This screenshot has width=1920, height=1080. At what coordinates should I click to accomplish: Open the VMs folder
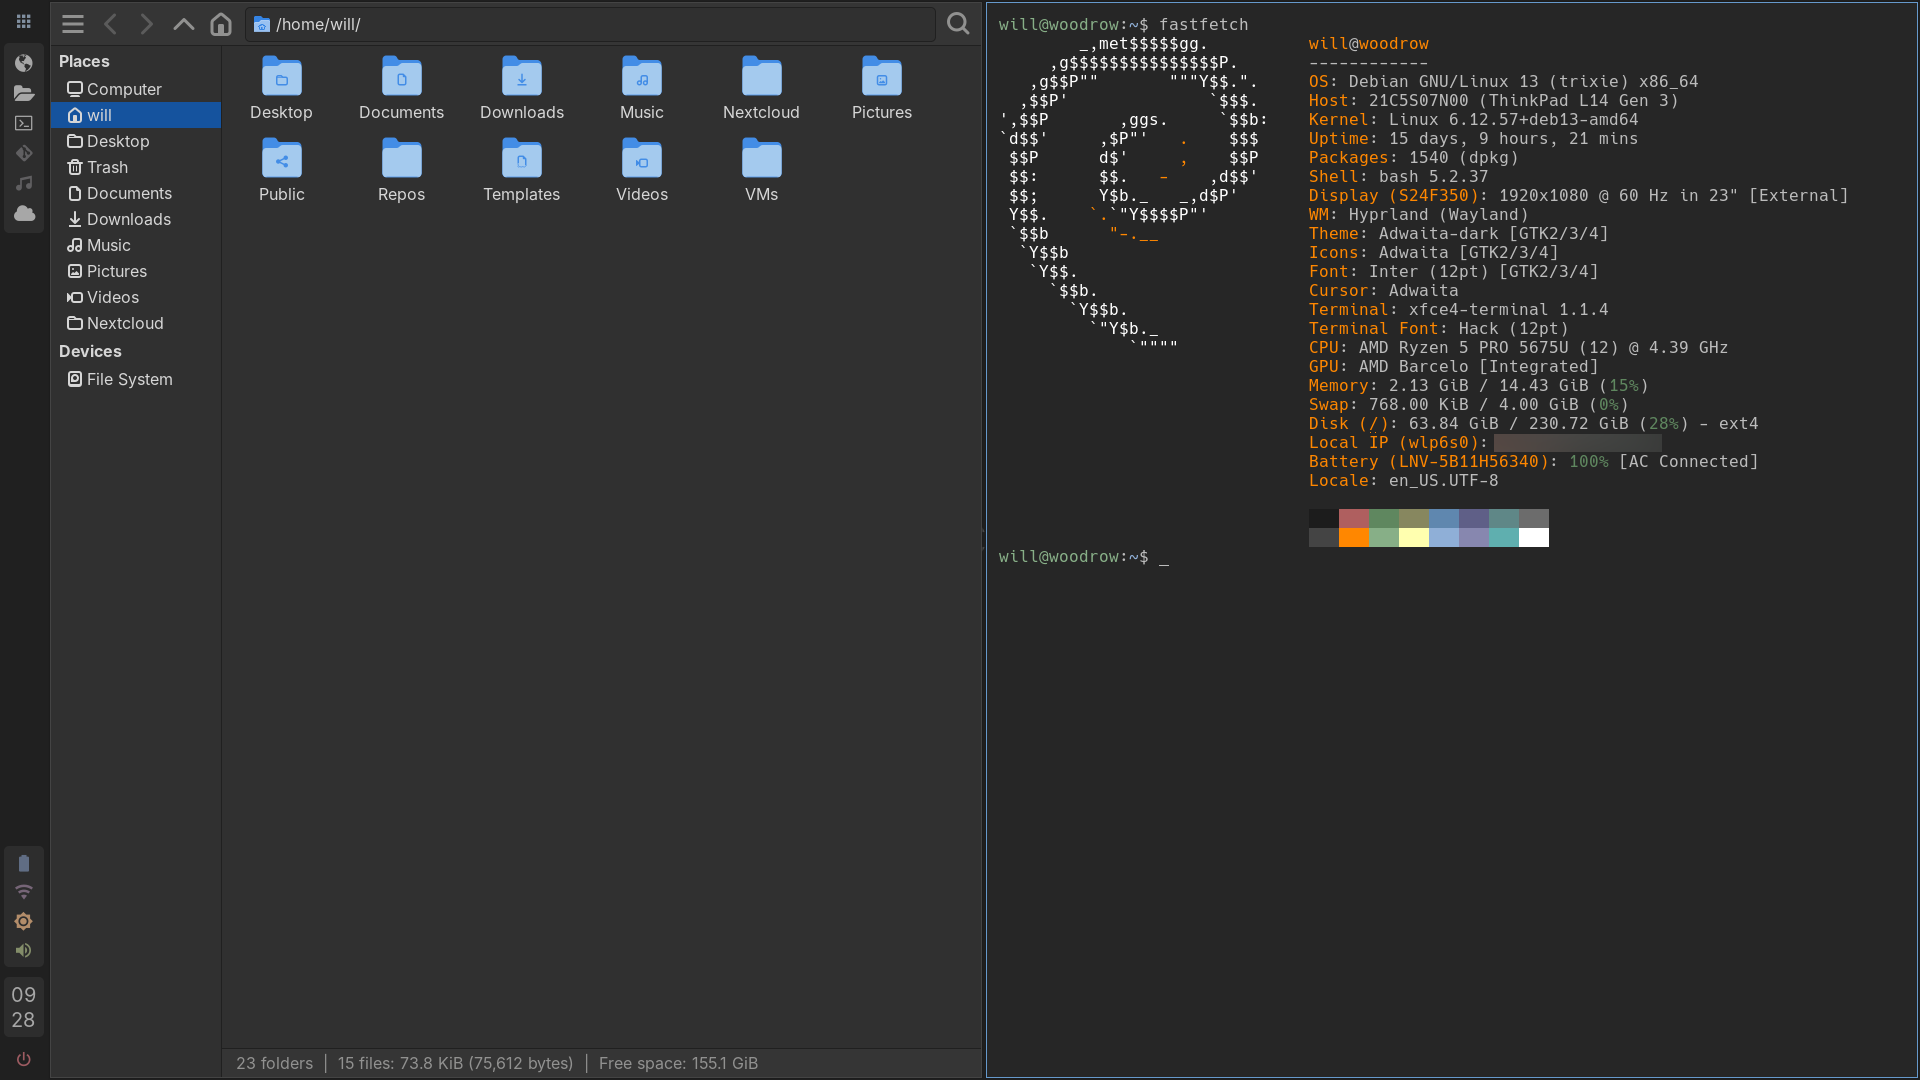click(x=761, y=170)
